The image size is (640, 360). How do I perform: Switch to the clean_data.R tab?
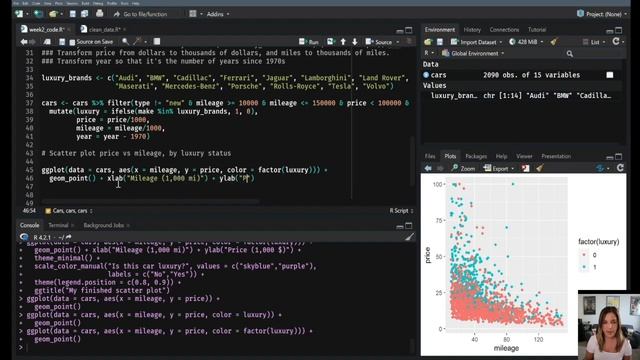click(x=103, y=29)
